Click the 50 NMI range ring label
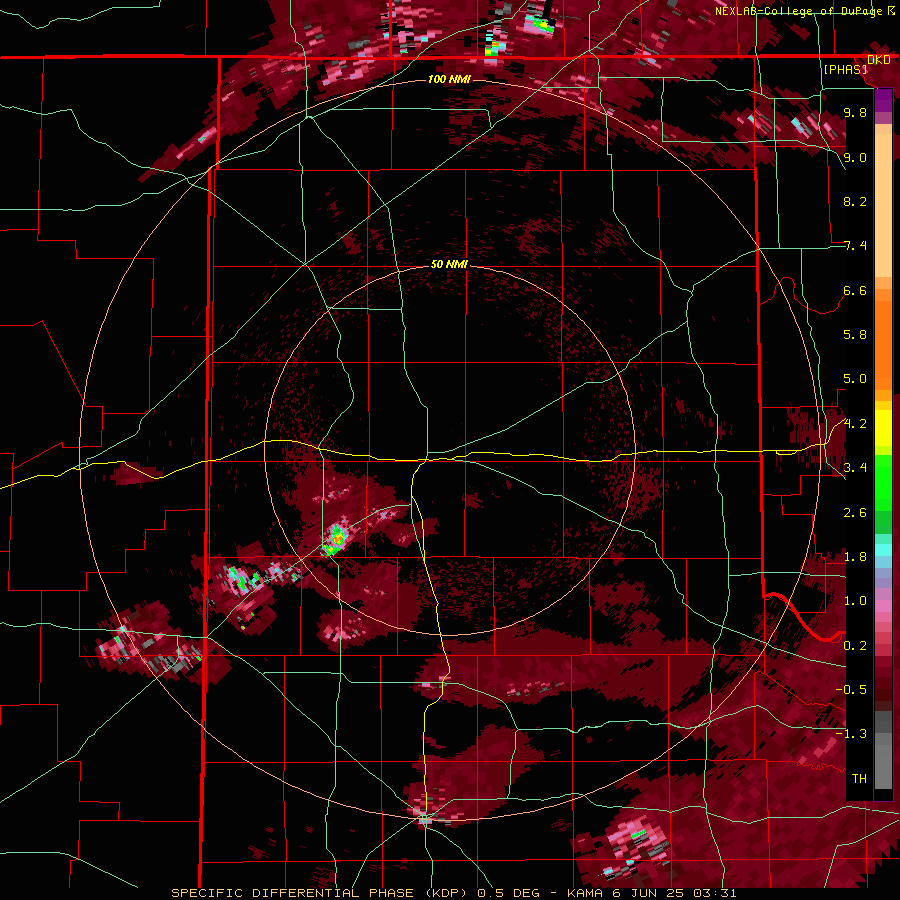900x900 pixels. click(x=449, y=265)
